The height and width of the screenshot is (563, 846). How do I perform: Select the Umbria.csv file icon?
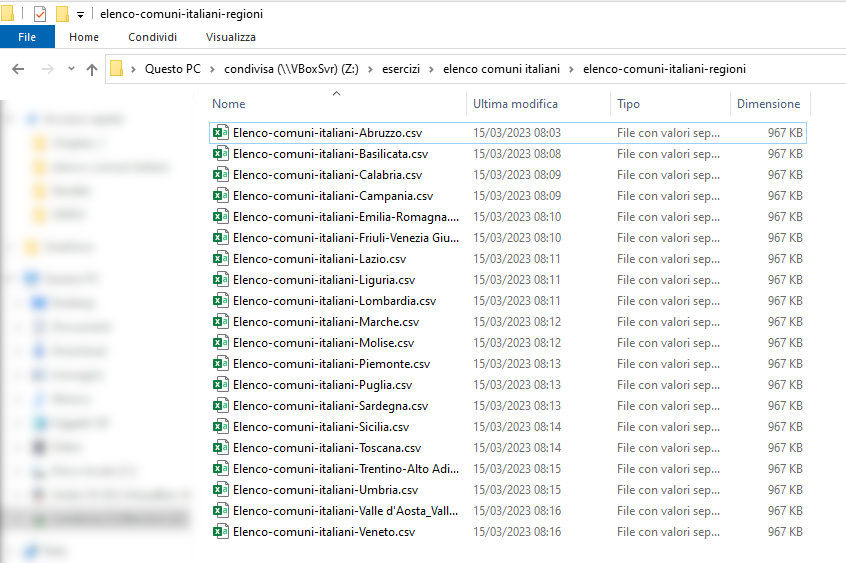coord(220,490)
